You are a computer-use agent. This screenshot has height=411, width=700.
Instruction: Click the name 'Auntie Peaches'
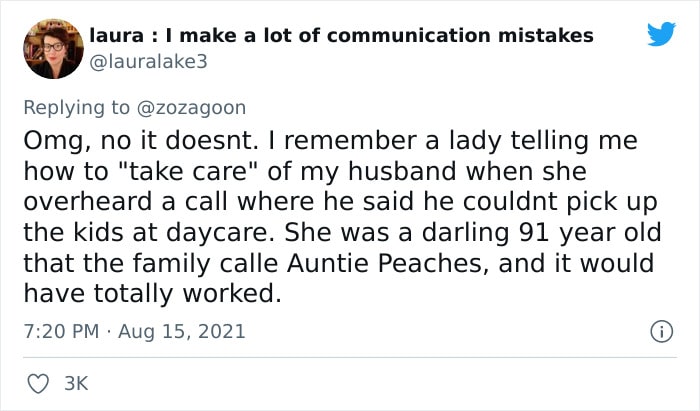tap(385, 263)
